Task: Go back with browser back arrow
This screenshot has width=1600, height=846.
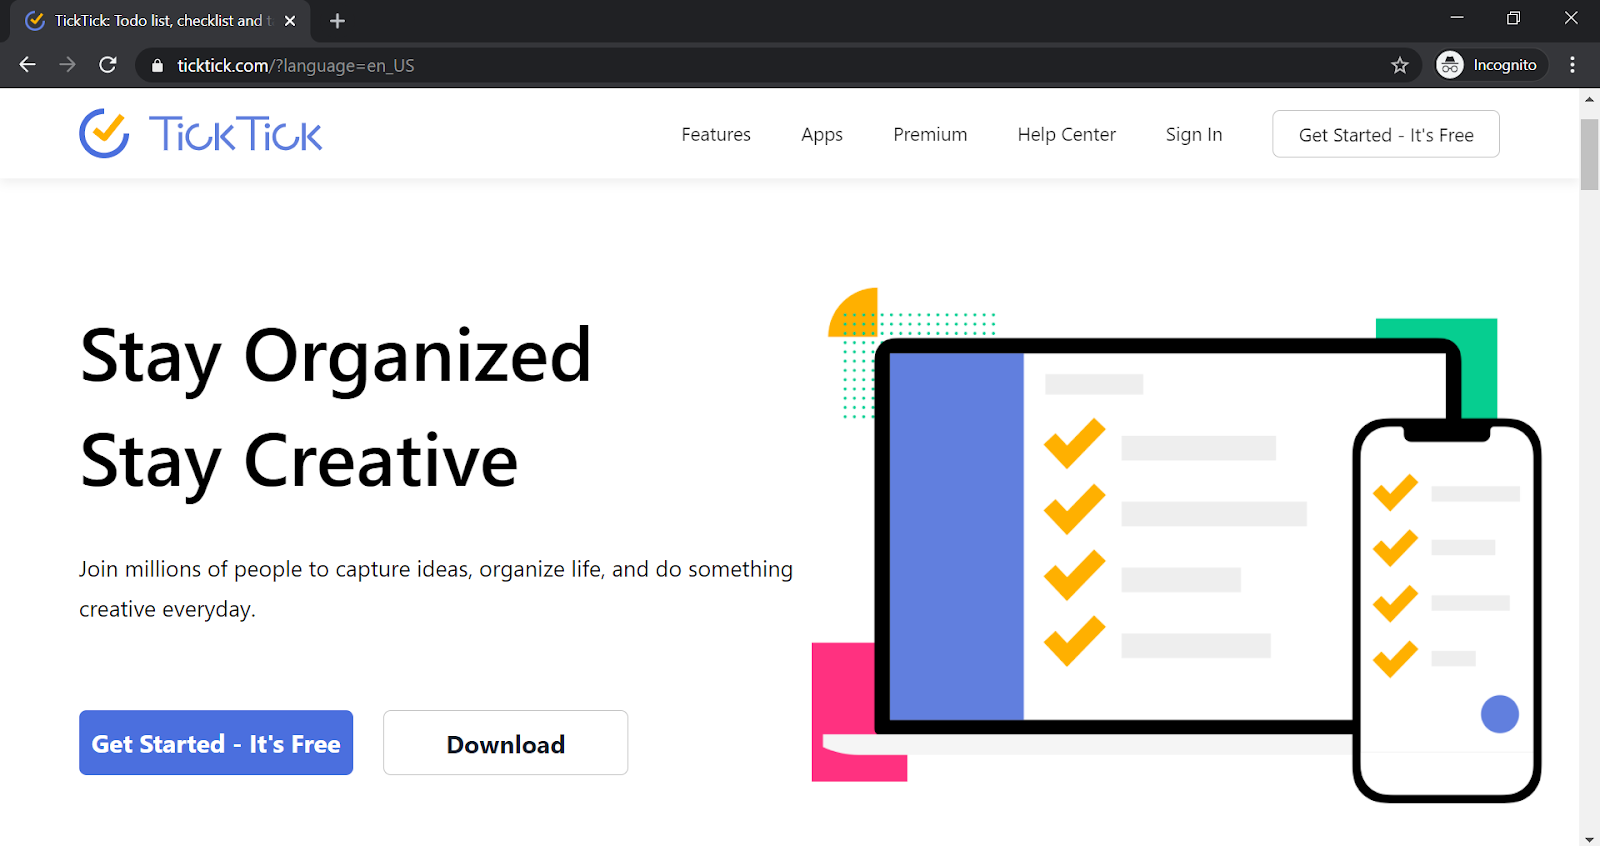Action: pyautogui.click(x=28, y=65)
